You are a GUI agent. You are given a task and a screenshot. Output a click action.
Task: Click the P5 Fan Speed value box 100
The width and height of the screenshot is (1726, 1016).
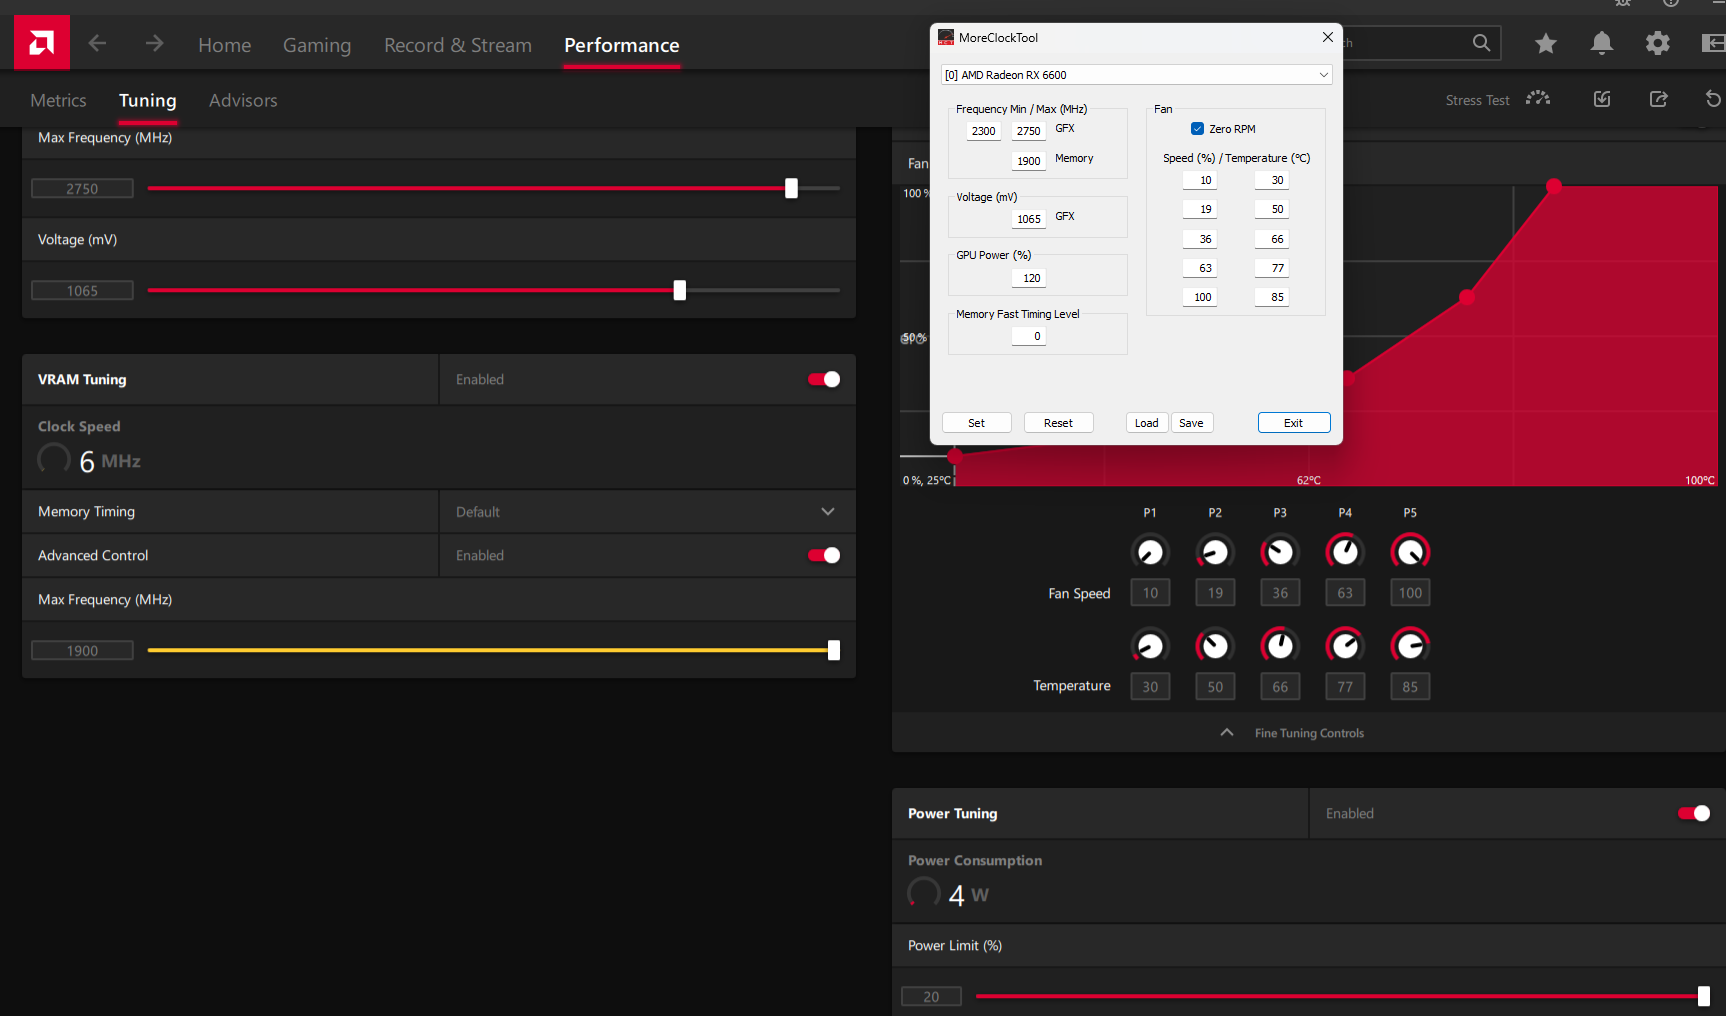tap(1410, 593)
